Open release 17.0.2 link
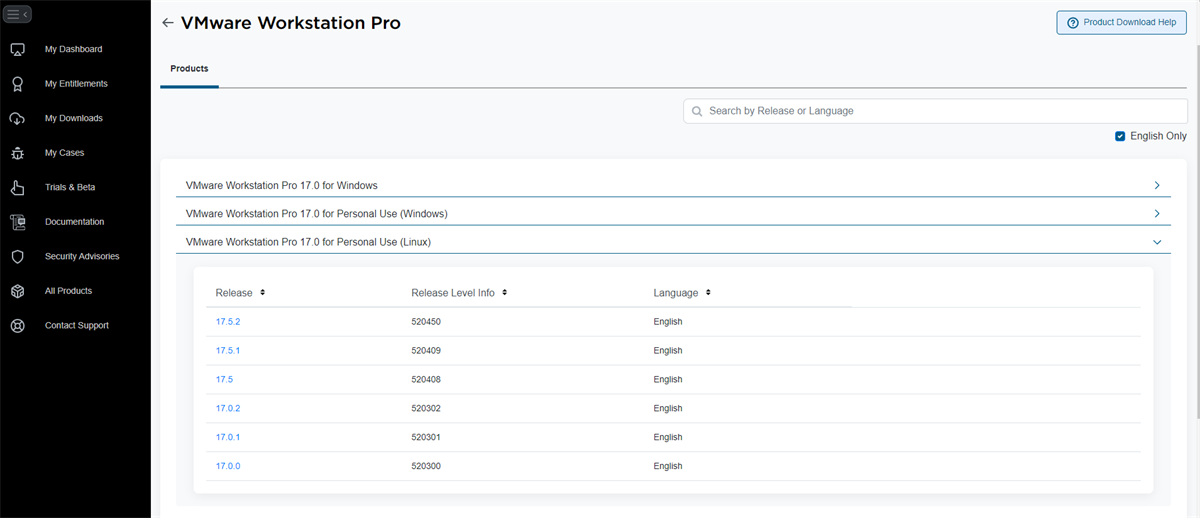The height and width of the screenshot is (518, 1200). (228, 408)
